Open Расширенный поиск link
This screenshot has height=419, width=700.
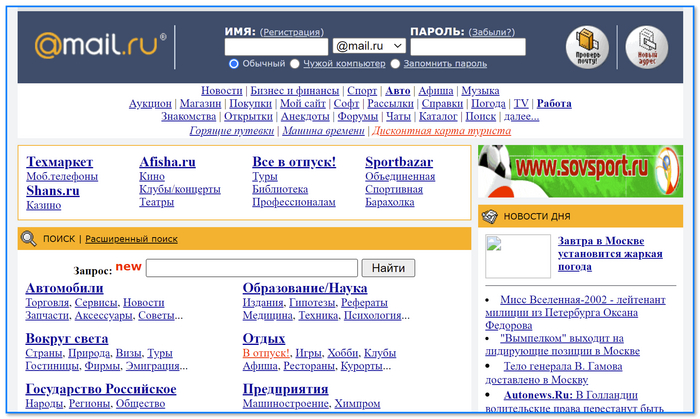coord(131,239)
